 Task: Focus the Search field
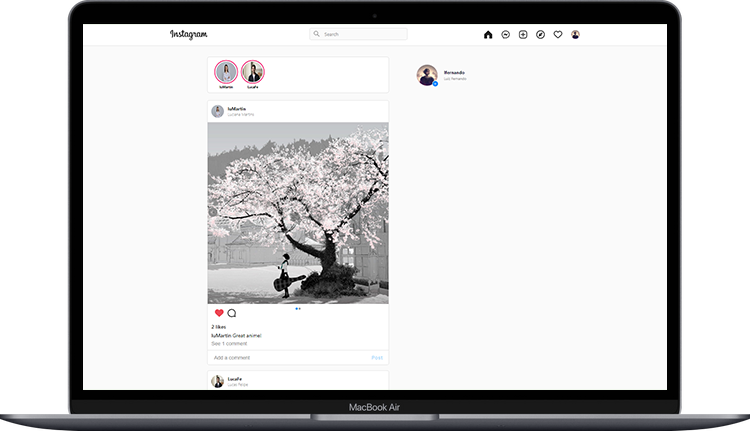coord(360,34)
